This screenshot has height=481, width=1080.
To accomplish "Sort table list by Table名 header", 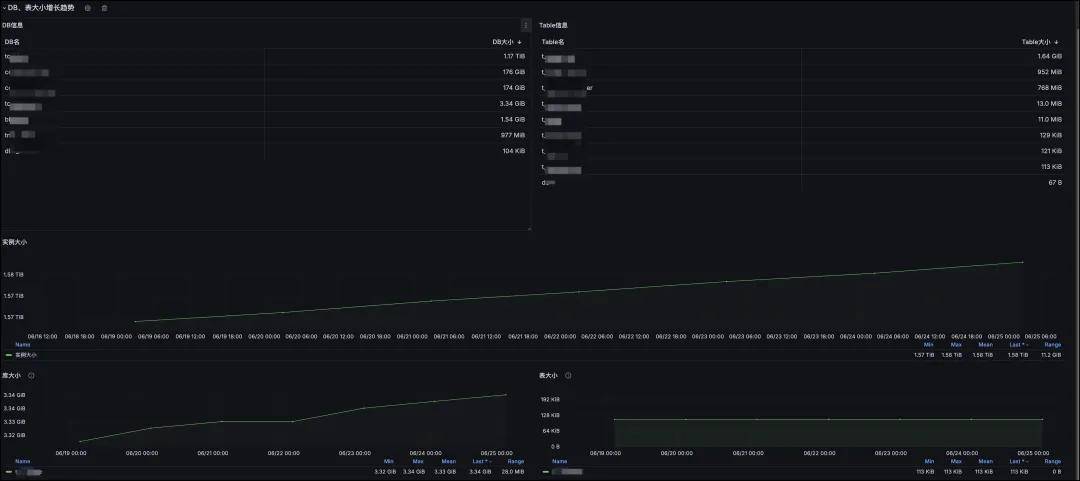I will [x=553, y=42].
